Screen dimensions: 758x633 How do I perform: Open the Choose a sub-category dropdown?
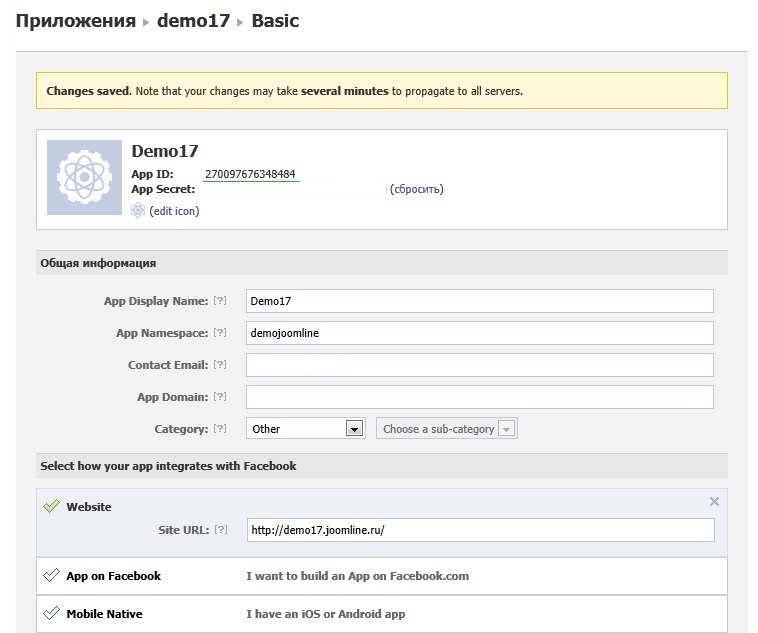pos(447,428)
